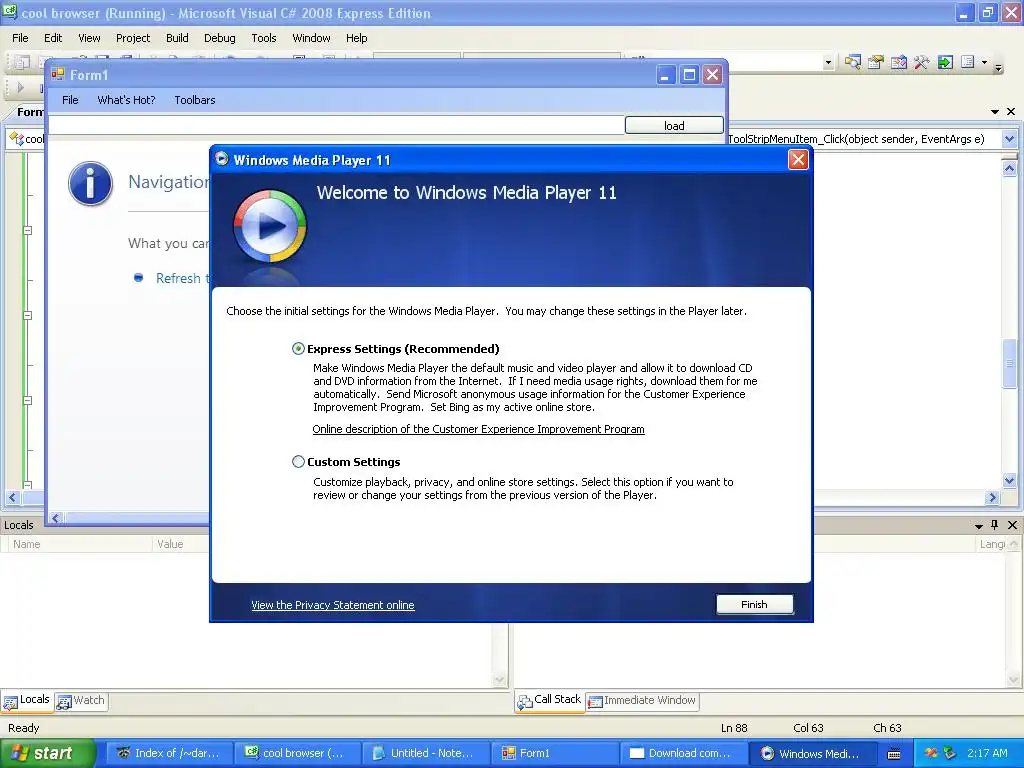Screen dimensions: 1024x768
Task: Open What's Hot? menu in Form1
Action: coord(126,100)
